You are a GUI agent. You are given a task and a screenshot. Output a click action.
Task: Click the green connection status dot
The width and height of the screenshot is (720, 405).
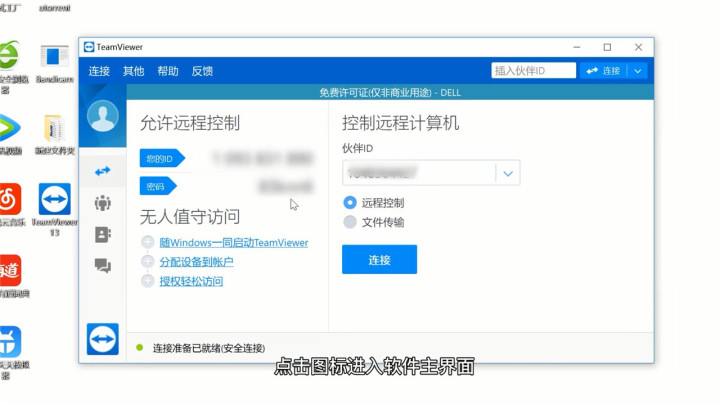(x=140, y=348)
